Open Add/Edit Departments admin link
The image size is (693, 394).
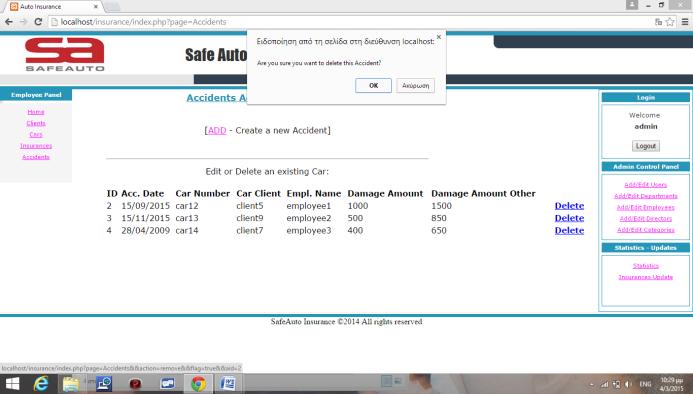pos(646,196)
